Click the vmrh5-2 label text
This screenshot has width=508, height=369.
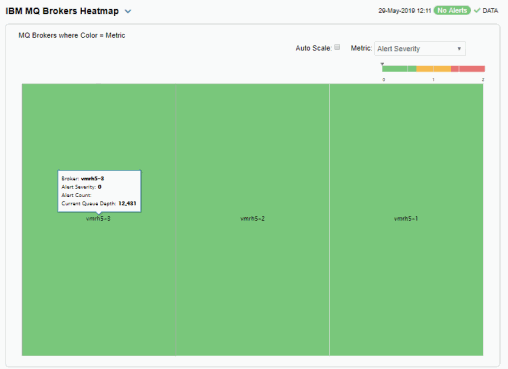(252, 219)
